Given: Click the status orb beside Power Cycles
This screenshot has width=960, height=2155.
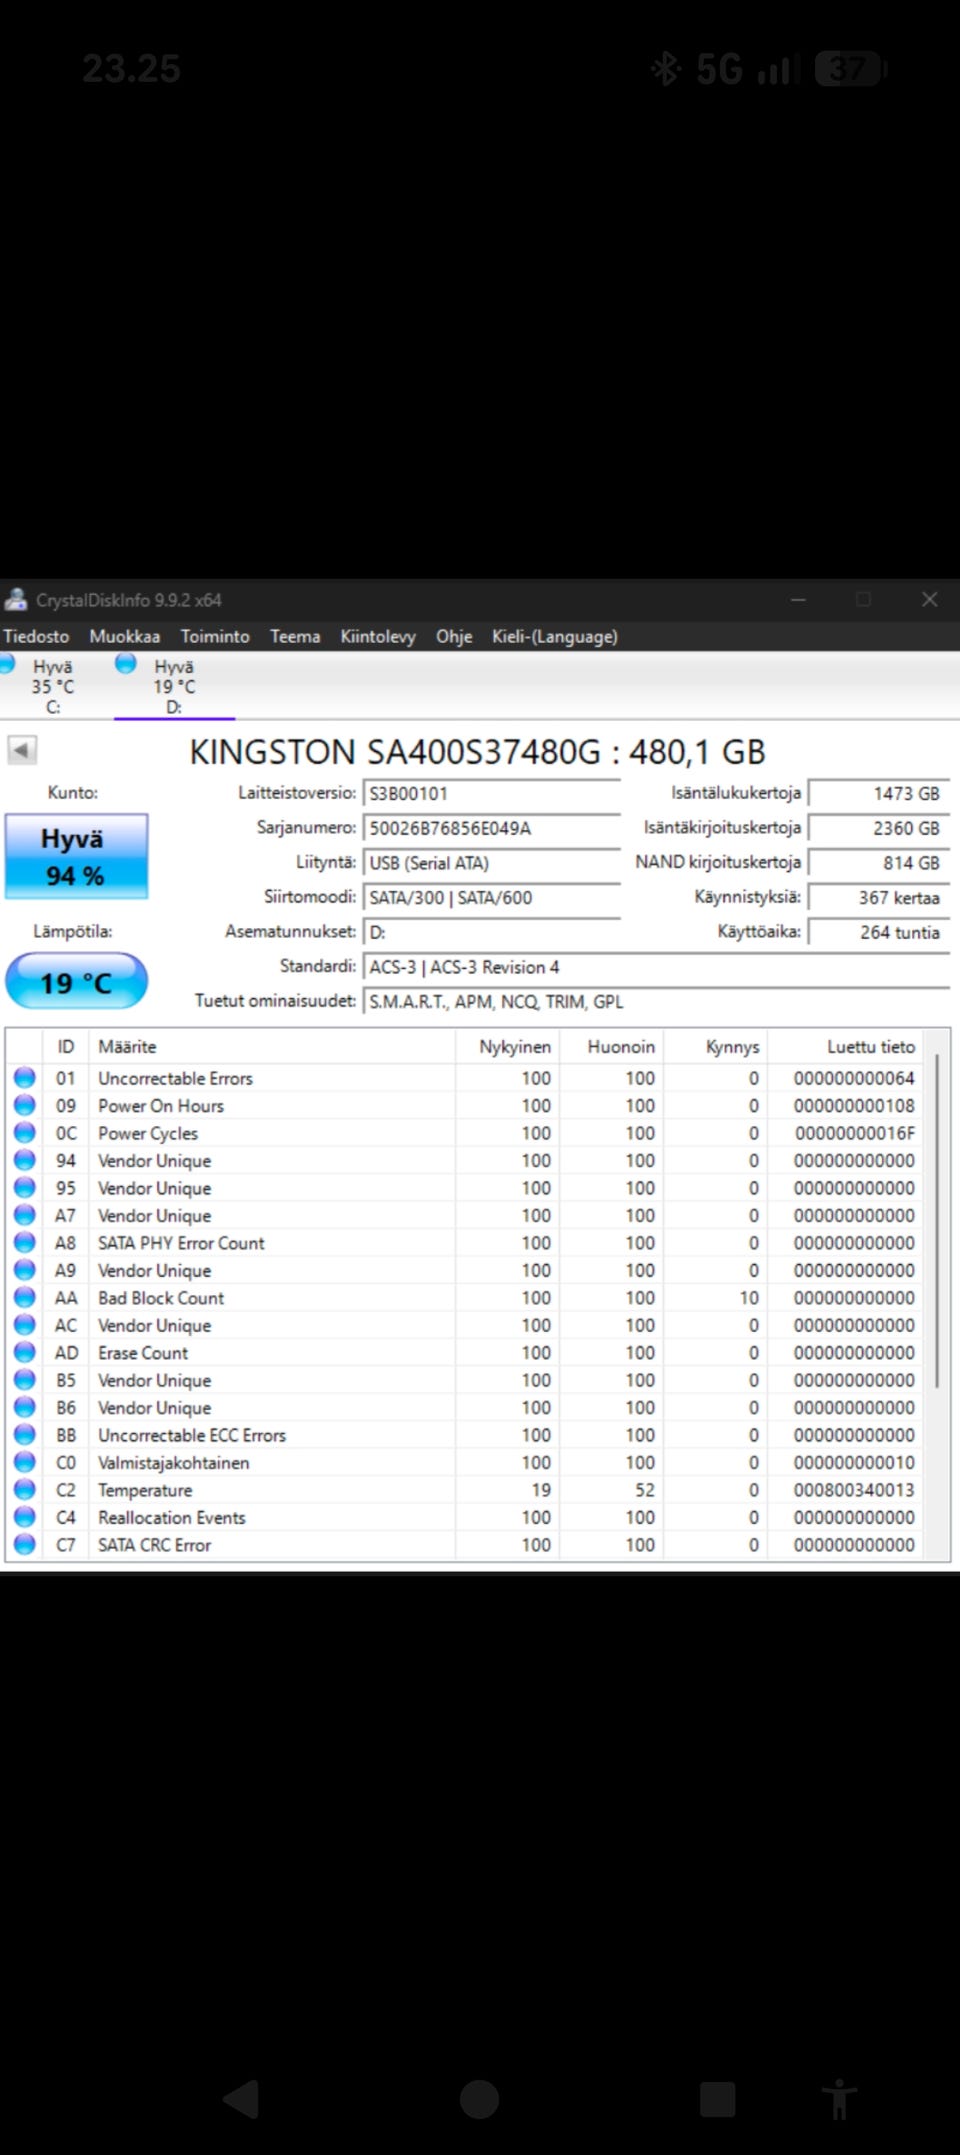Looking at the screenshot, I should (25, 1133).
